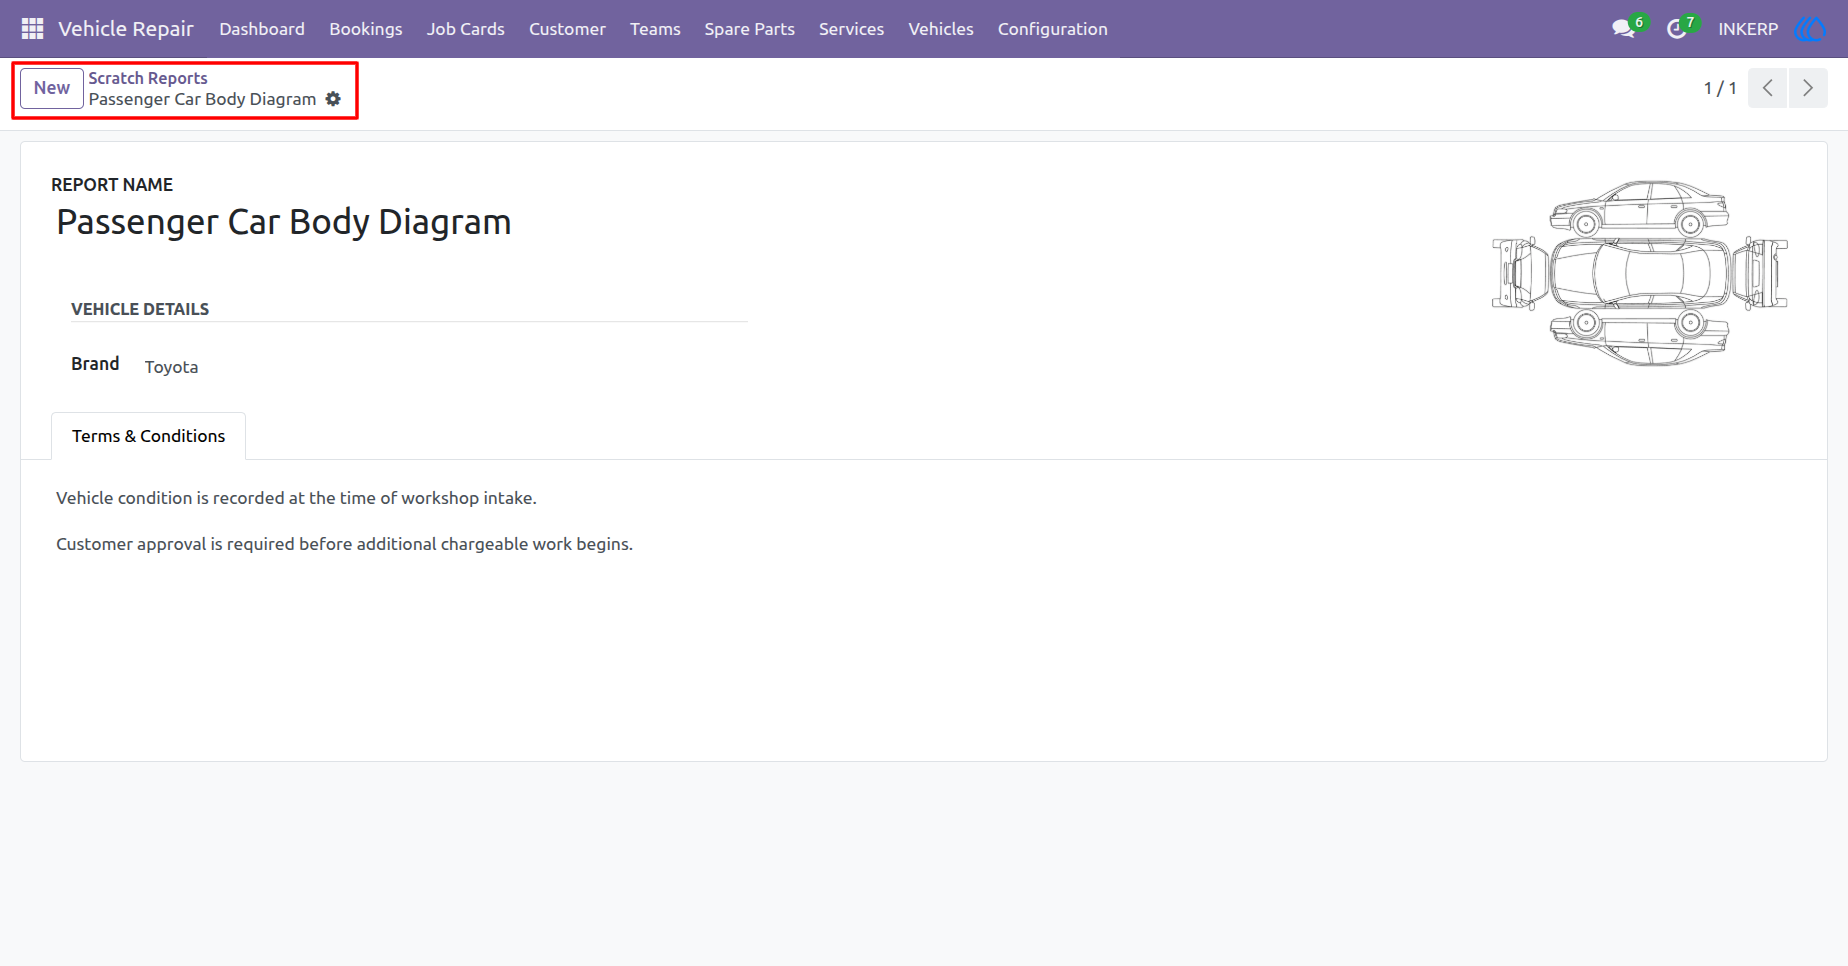Open the Job Cards menu
The height and width of the screenshot is (966, 1848).
coord(466,29)
